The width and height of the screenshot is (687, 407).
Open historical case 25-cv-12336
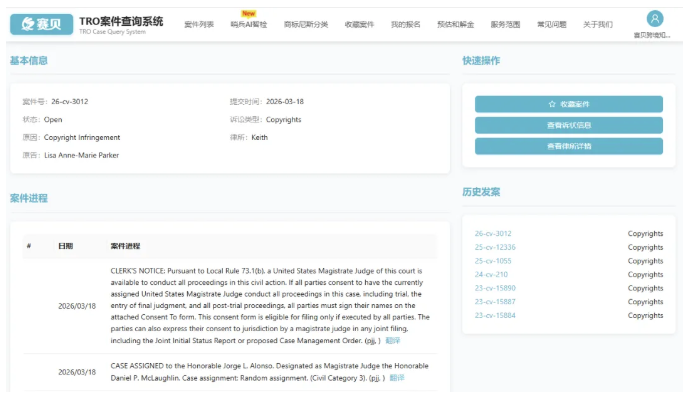point(495,247)
